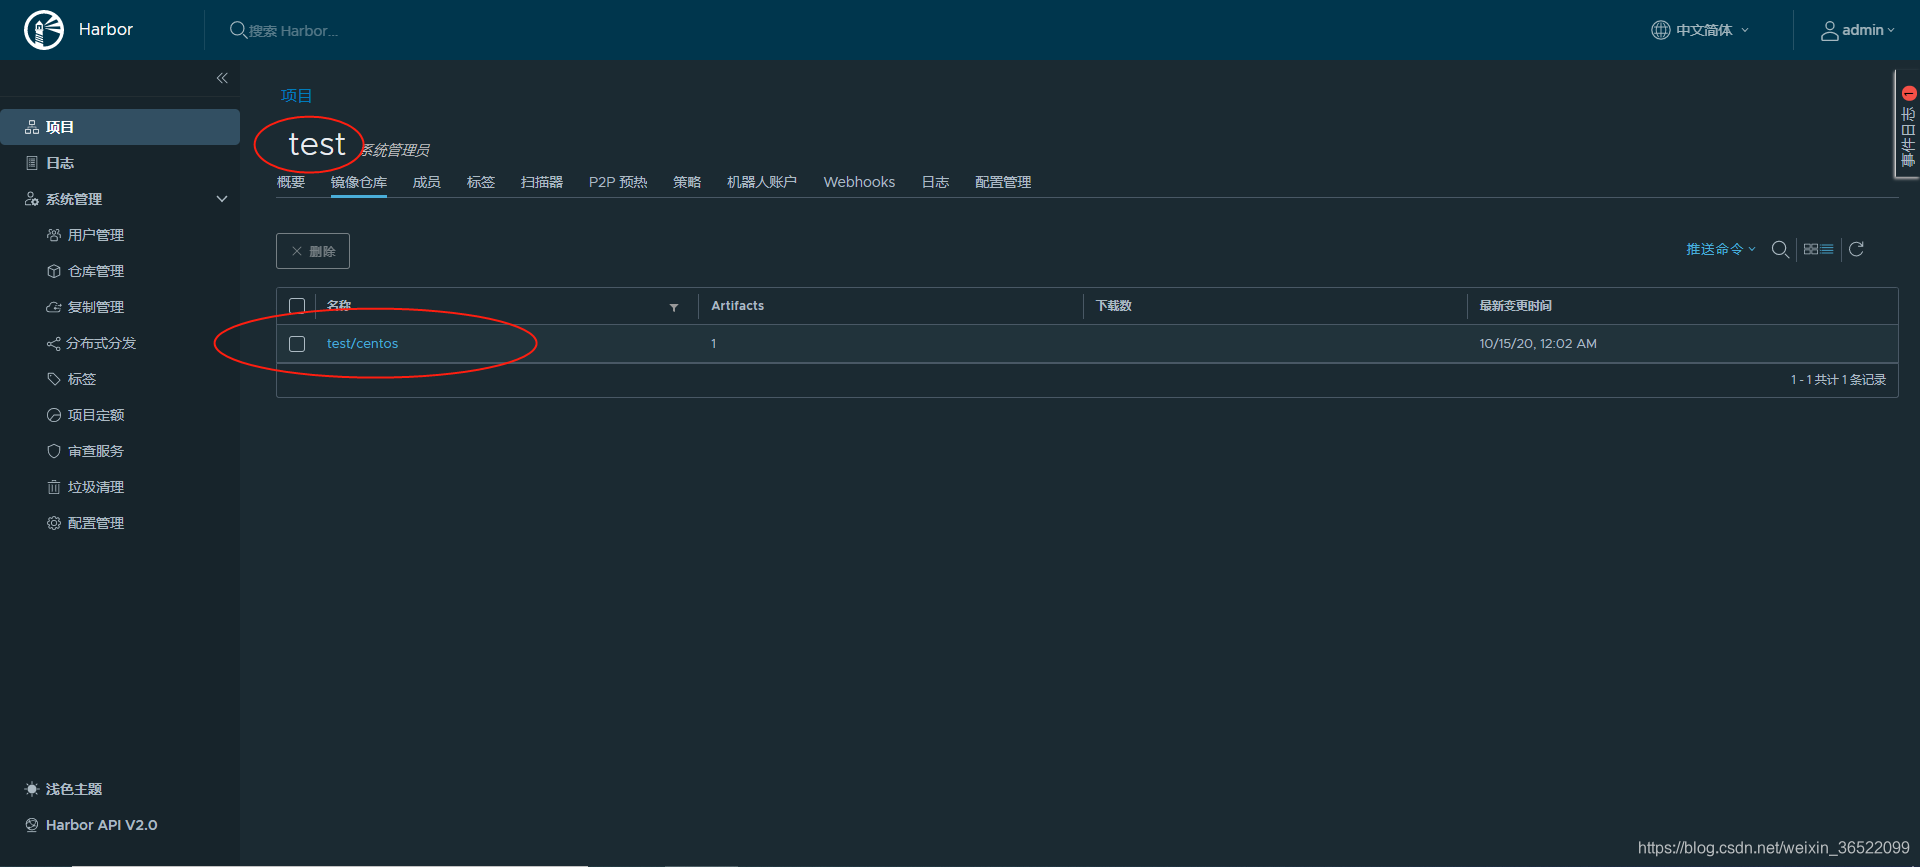The height and width of the screenshot is (867, 1920).
Task: Switch to the project 标签 tab
Action: (x=481, y=182)
